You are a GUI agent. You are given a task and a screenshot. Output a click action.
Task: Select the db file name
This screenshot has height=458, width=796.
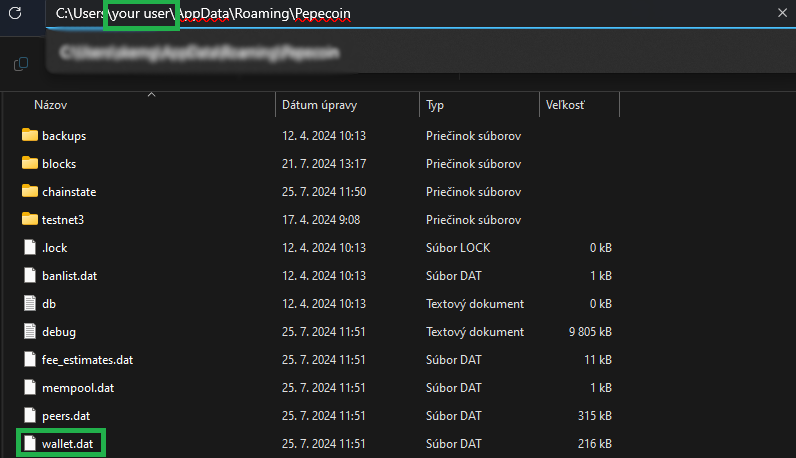(x=49, y=304)
